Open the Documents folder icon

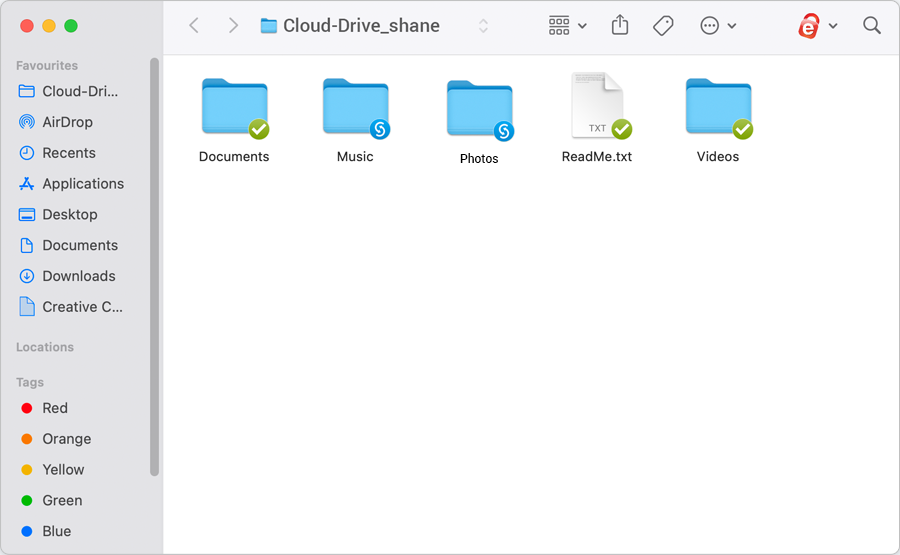point(235,107)
